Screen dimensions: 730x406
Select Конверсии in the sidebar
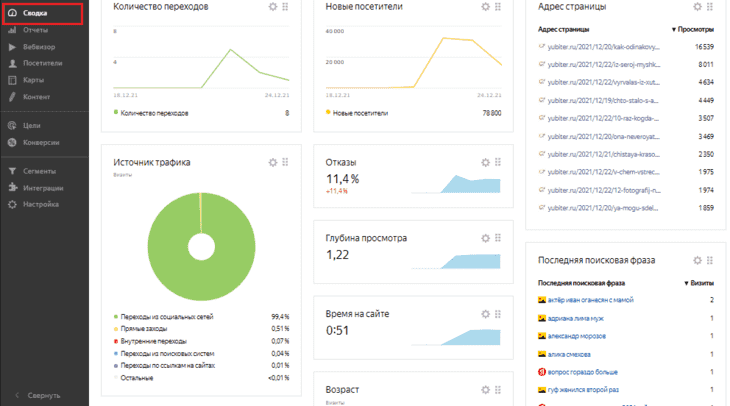(x=42, y=142)
